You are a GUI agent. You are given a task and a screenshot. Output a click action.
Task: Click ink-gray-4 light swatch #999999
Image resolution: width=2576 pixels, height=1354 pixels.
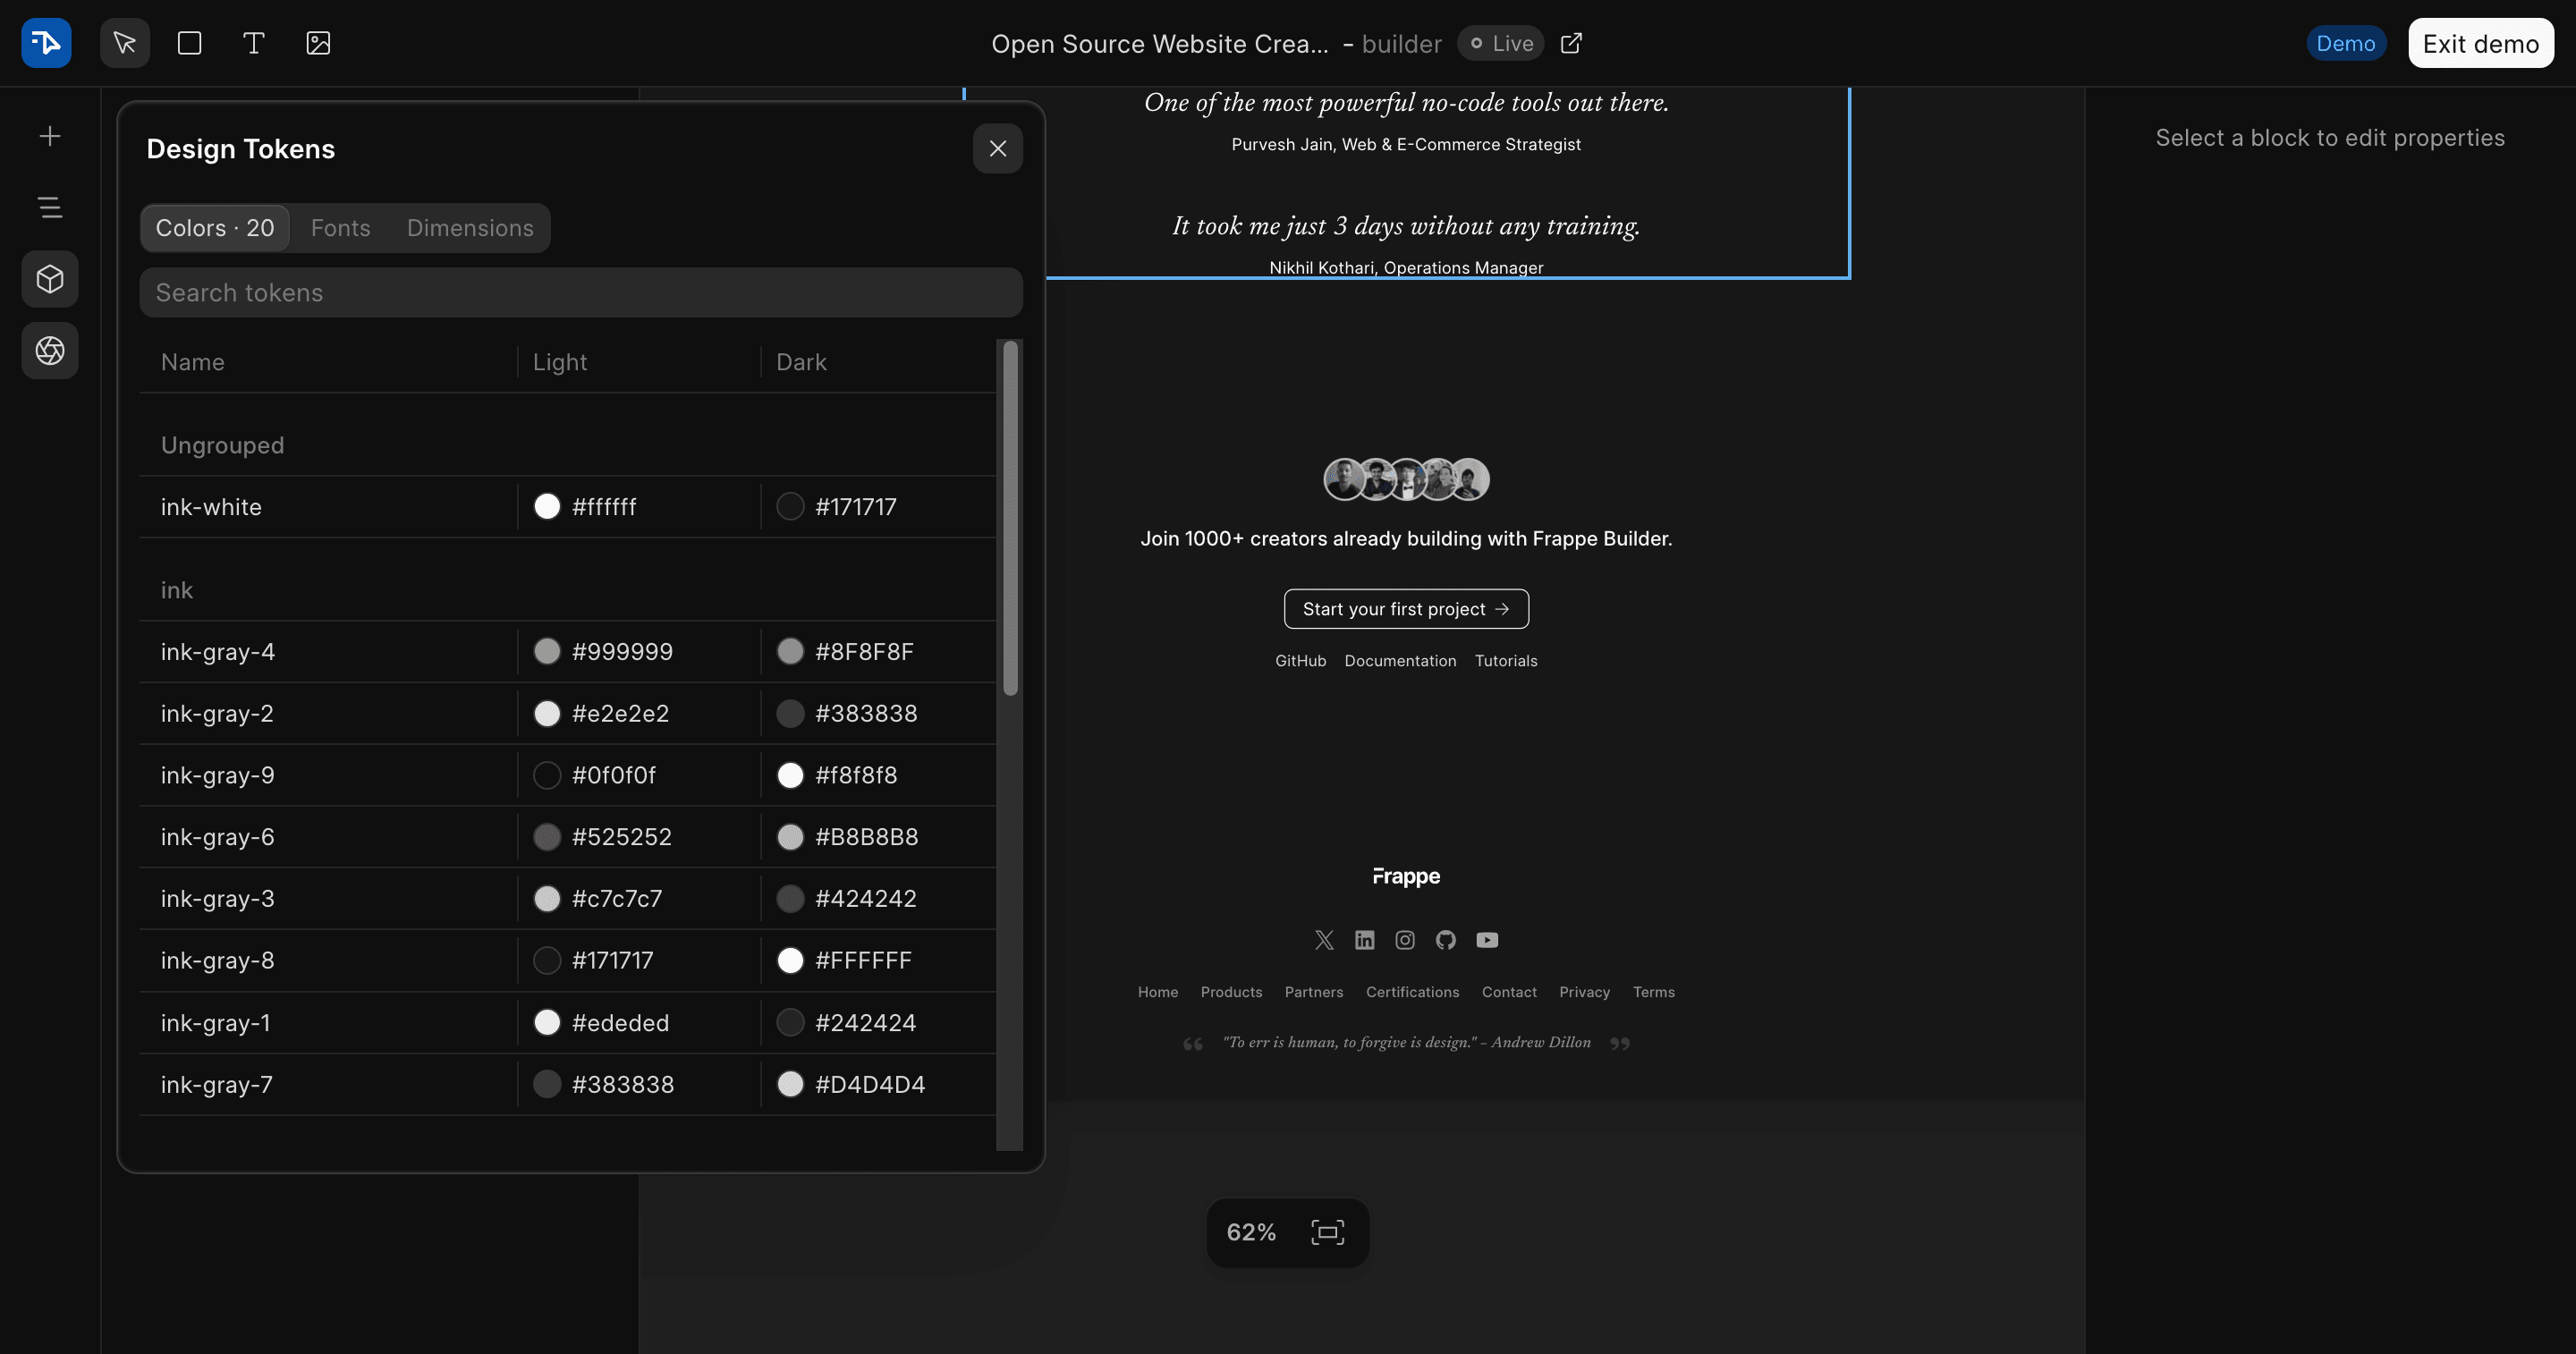pyautogui.click(x=547, y=652)
